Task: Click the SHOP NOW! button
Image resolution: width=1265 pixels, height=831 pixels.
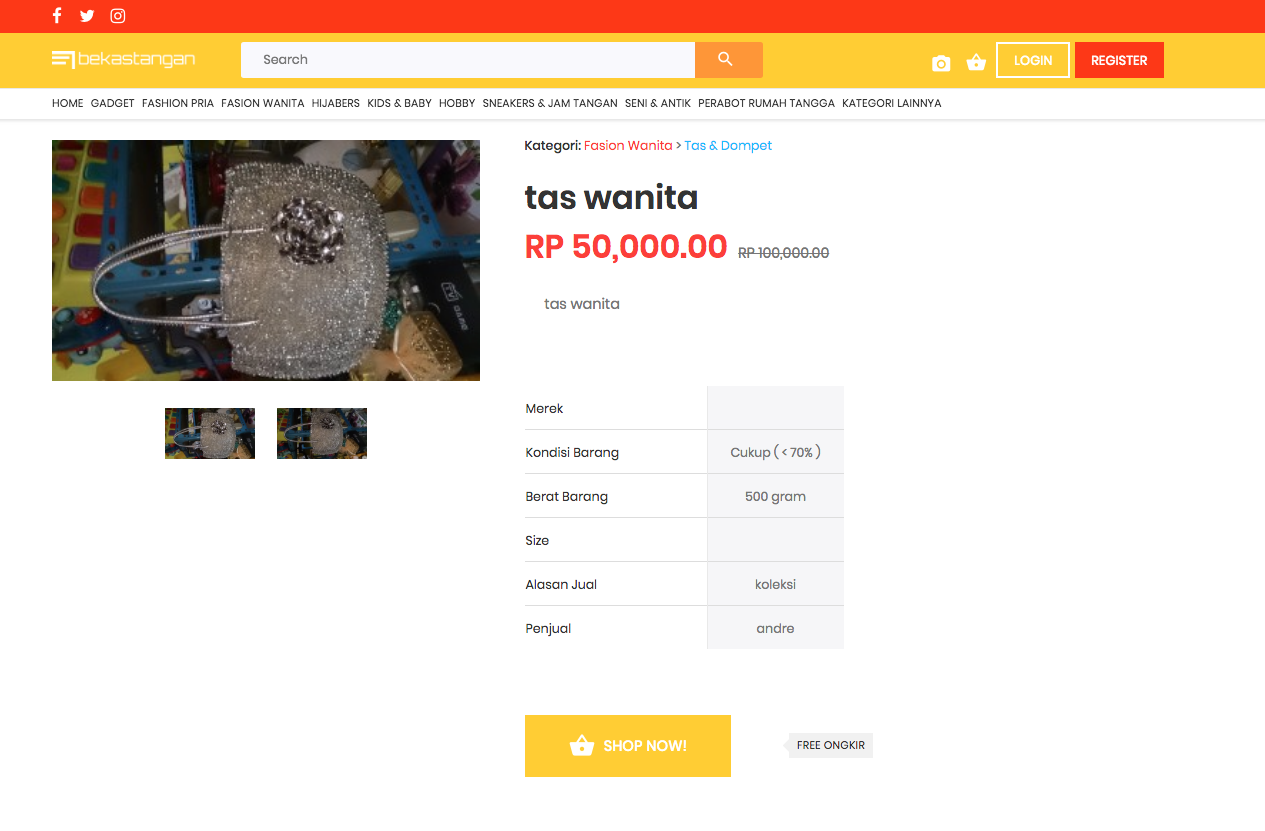Action: pyautogui.click(x=627, y=746)
